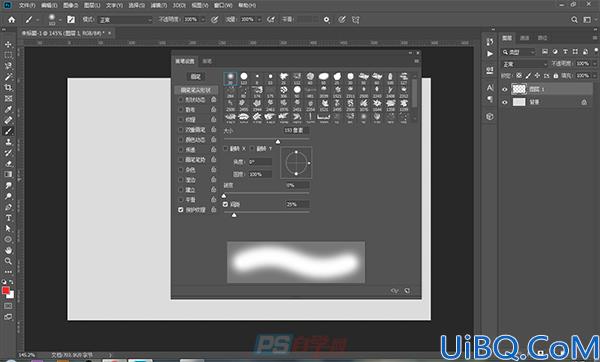Open the Edit menu
The image size is (600, 362).
pos(49,5)
